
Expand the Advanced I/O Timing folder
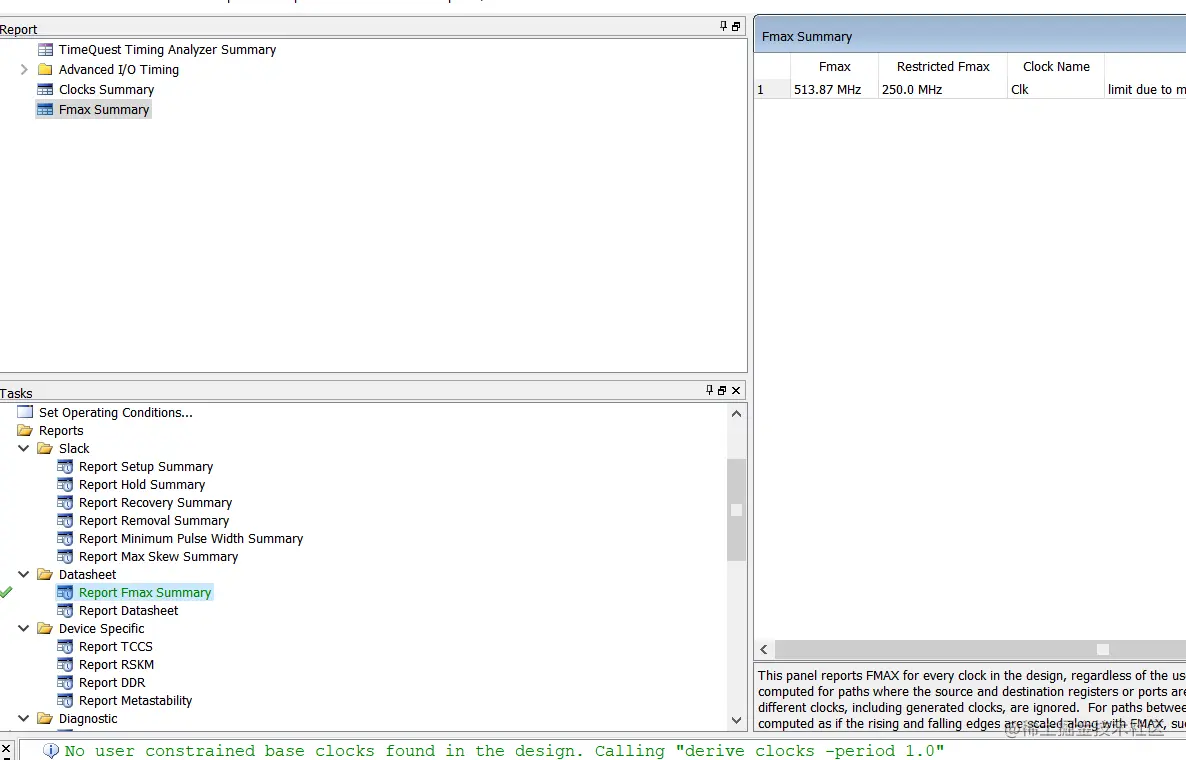click(24, 70)
